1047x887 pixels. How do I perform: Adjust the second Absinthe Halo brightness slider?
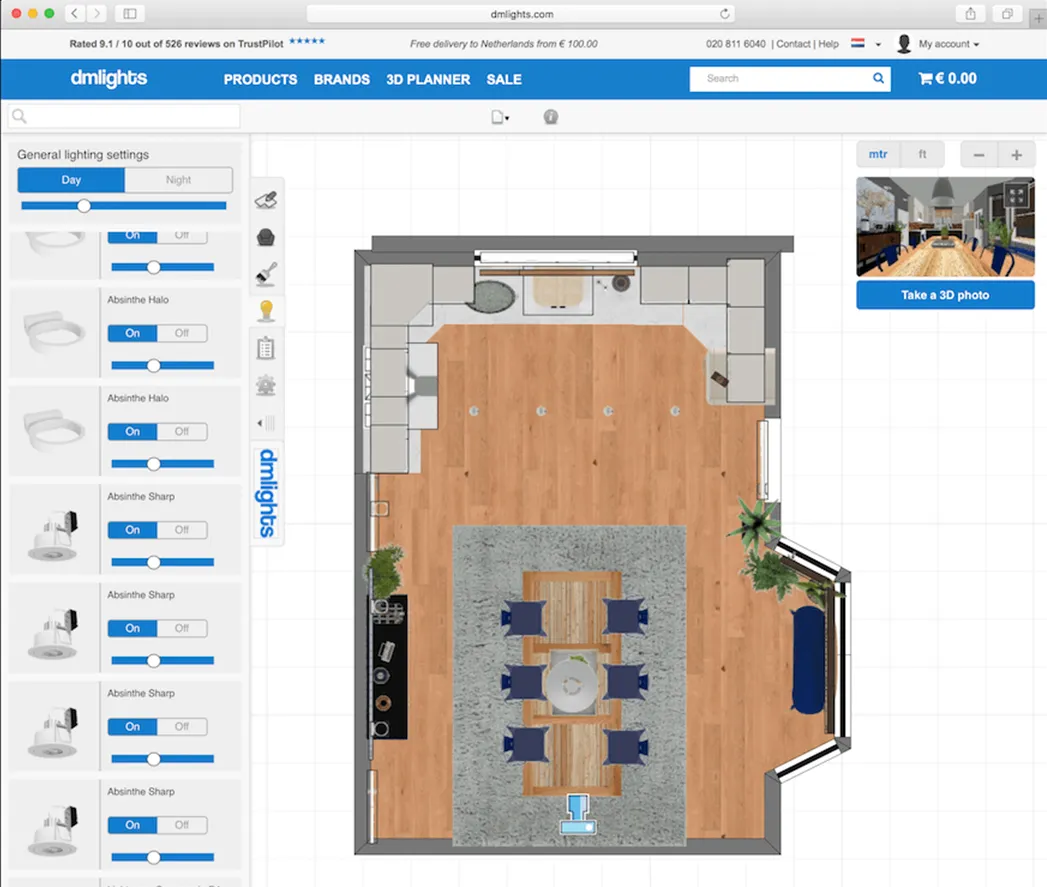162,464
